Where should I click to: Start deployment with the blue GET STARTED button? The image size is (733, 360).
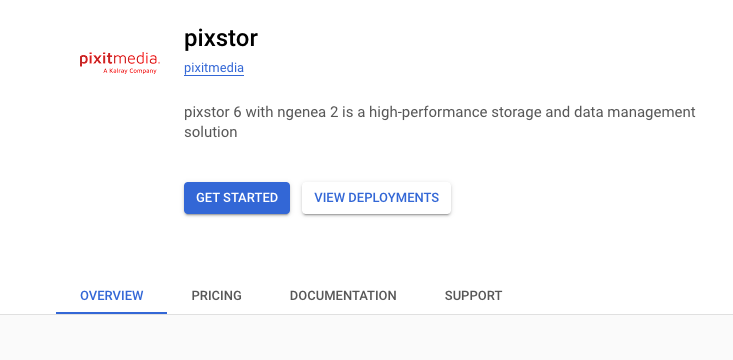237,198
